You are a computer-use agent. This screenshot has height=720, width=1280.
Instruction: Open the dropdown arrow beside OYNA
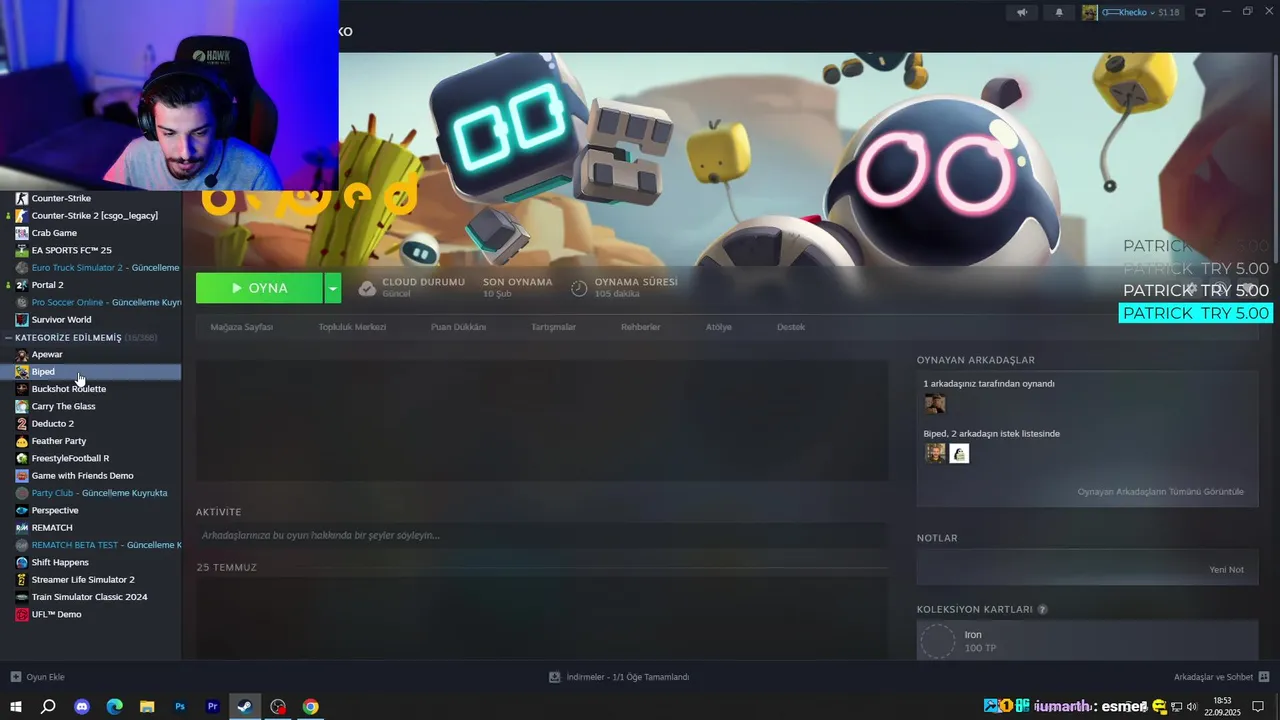[x=333, y=288]
